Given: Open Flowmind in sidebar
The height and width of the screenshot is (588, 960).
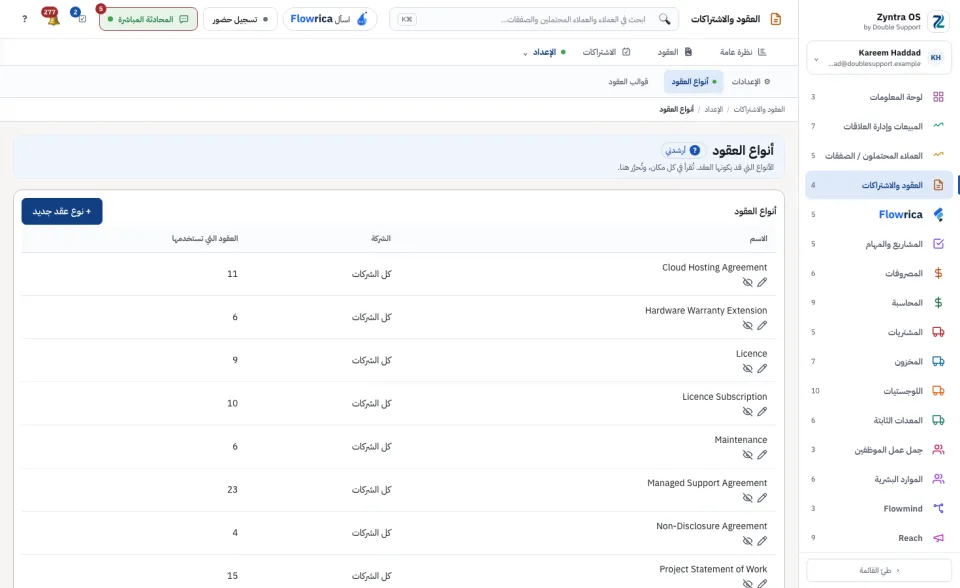Looking at the screenshot, I should (879, 508).
